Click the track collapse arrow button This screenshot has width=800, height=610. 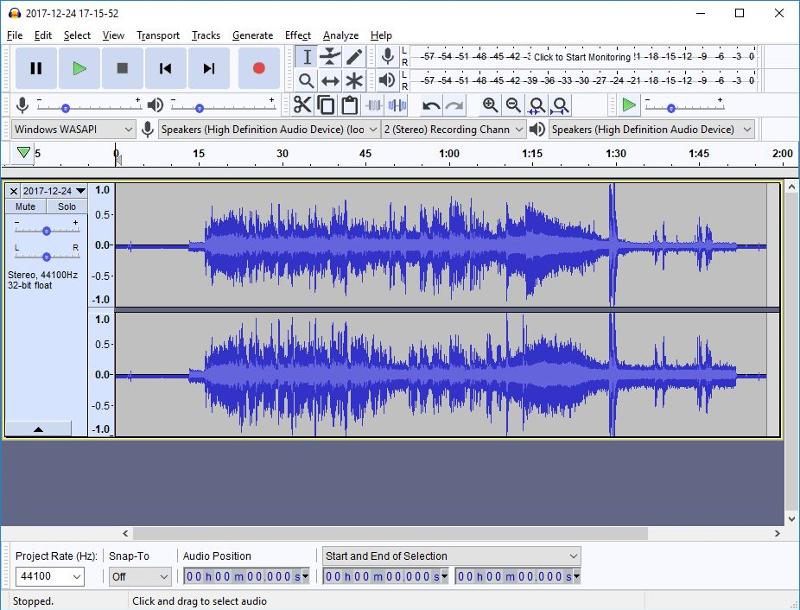[x=38, y=429]
